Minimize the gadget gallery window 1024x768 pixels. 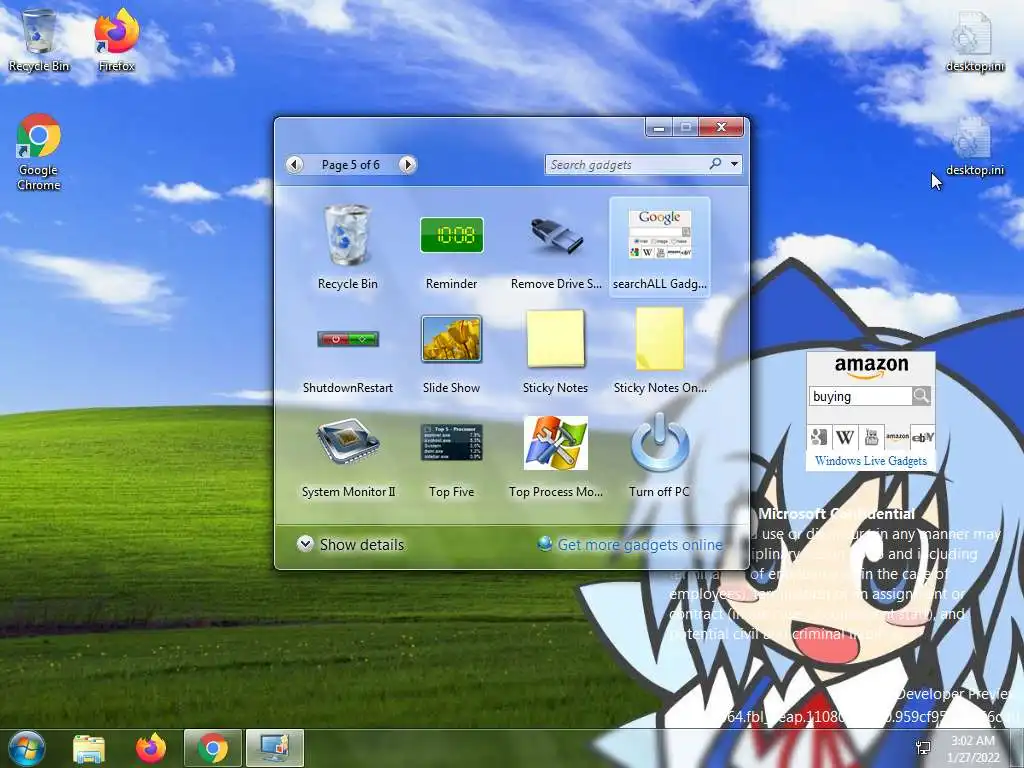pyautogui.click(x=659, y=127)
